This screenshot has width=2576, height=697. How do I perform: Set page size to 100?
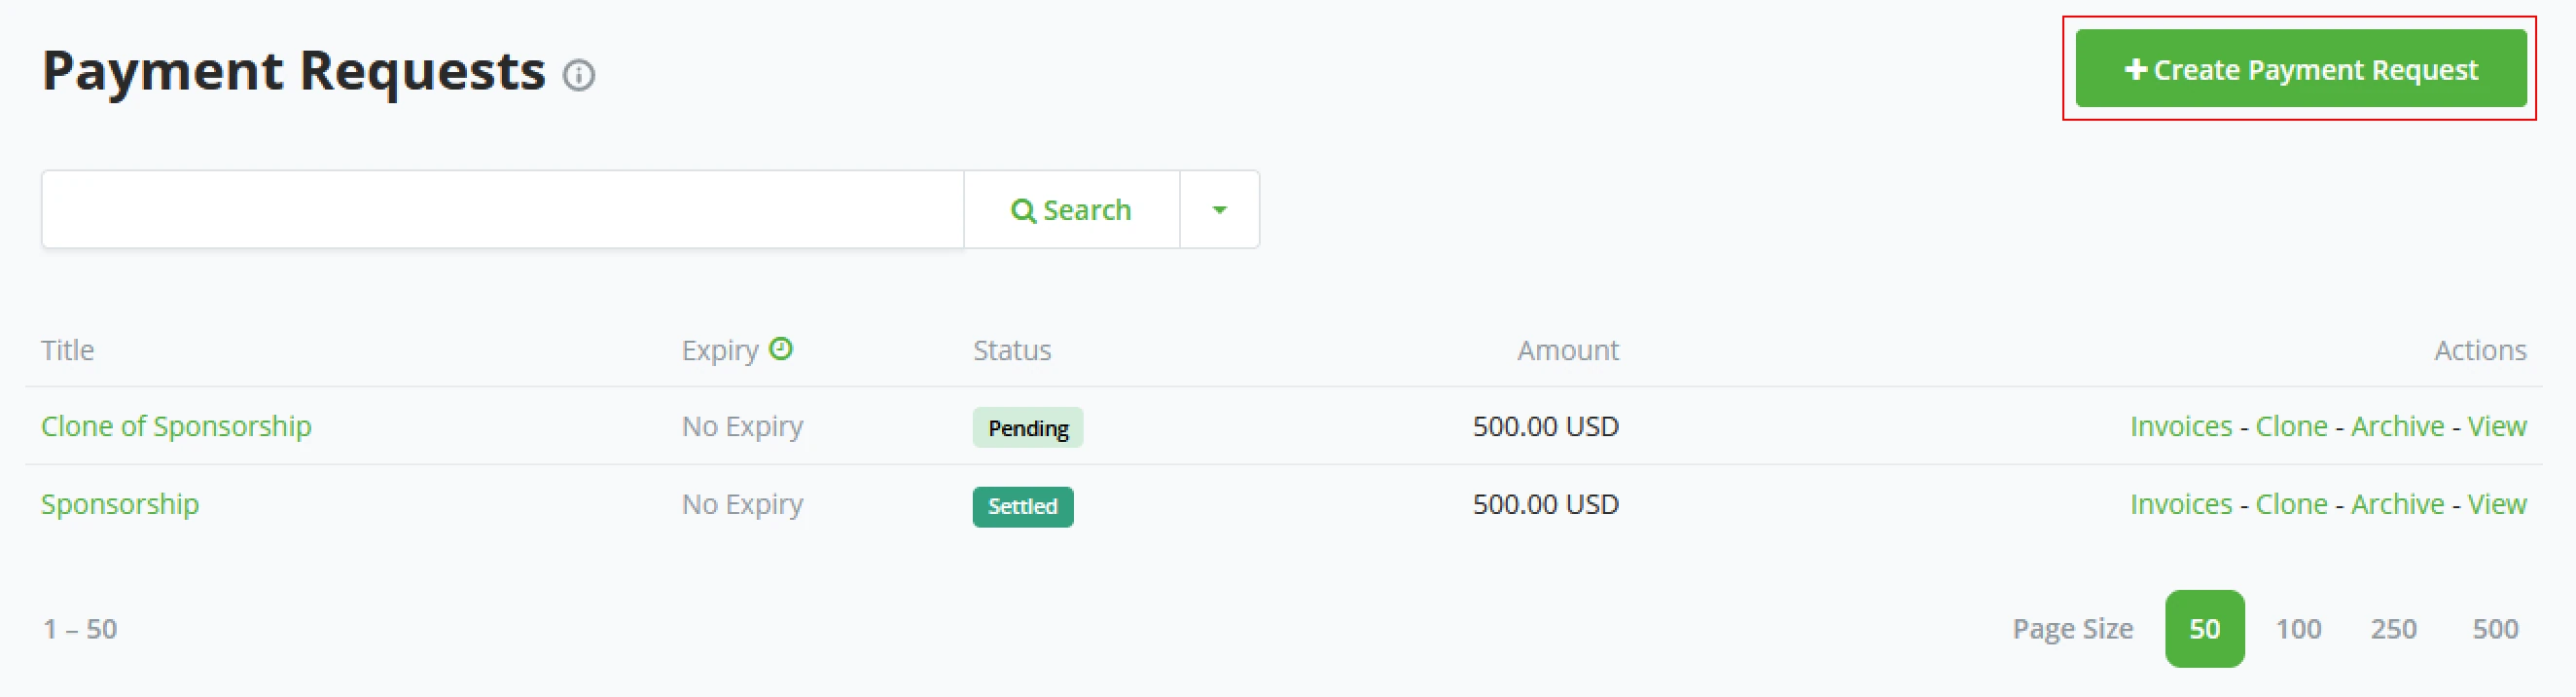point(2298,629)
